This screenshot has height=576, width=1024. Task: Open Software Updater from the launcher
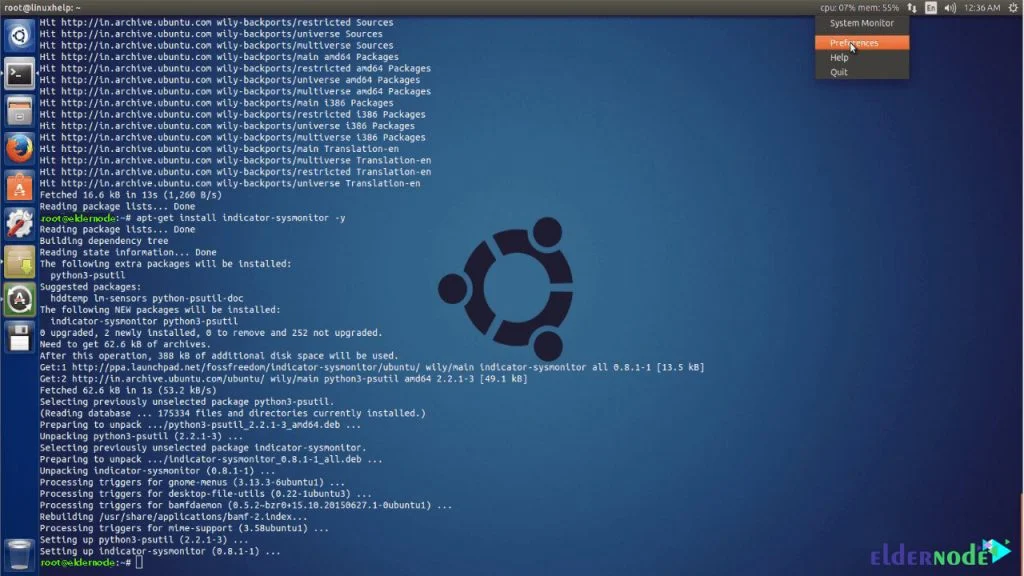[19, 298]
